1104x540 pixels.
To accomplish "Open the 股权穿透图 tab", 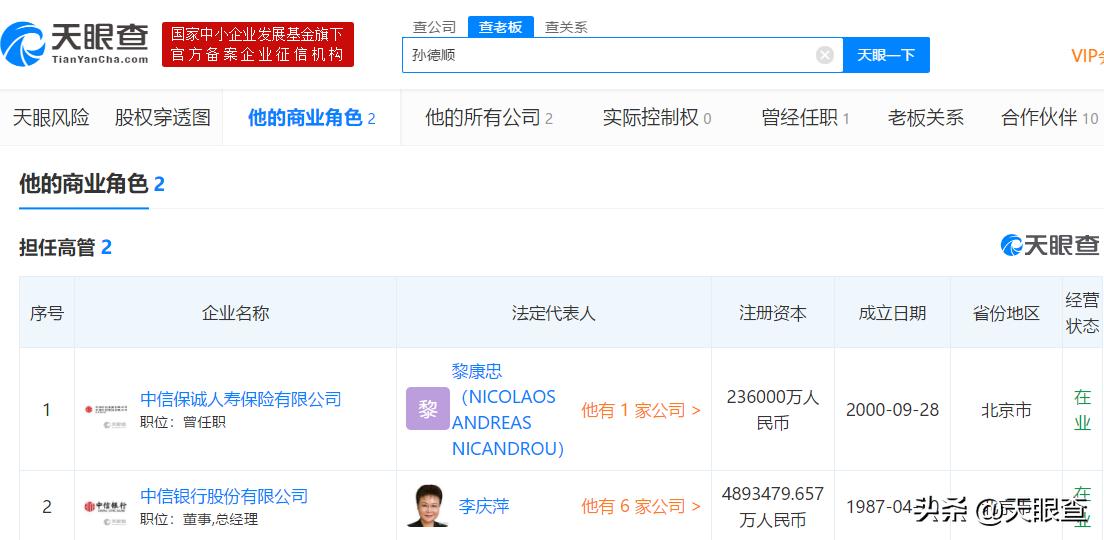I will tap(163, 118).
